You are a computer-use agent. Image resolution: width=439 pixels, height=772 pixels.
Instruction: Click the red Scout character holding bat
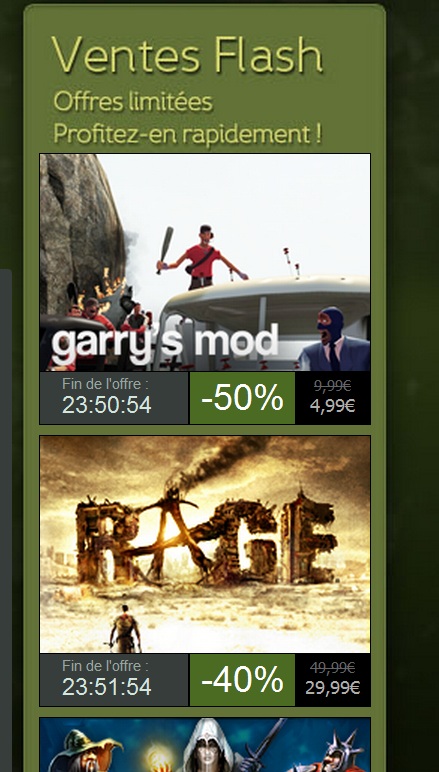click(x=202, y=256)
